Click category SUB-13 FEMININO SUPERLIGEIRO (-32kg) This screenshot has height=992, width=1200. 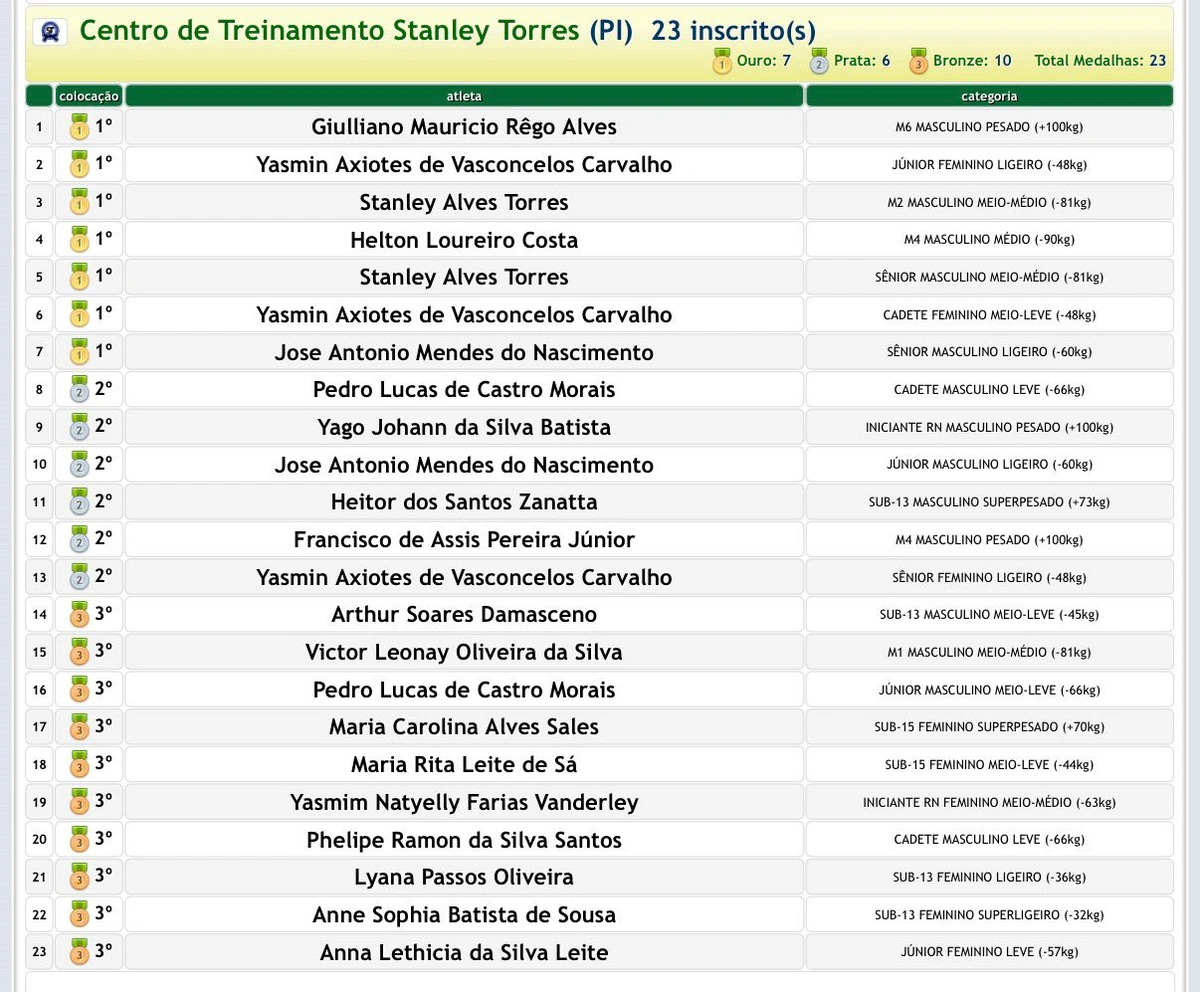tap(989, 915)
